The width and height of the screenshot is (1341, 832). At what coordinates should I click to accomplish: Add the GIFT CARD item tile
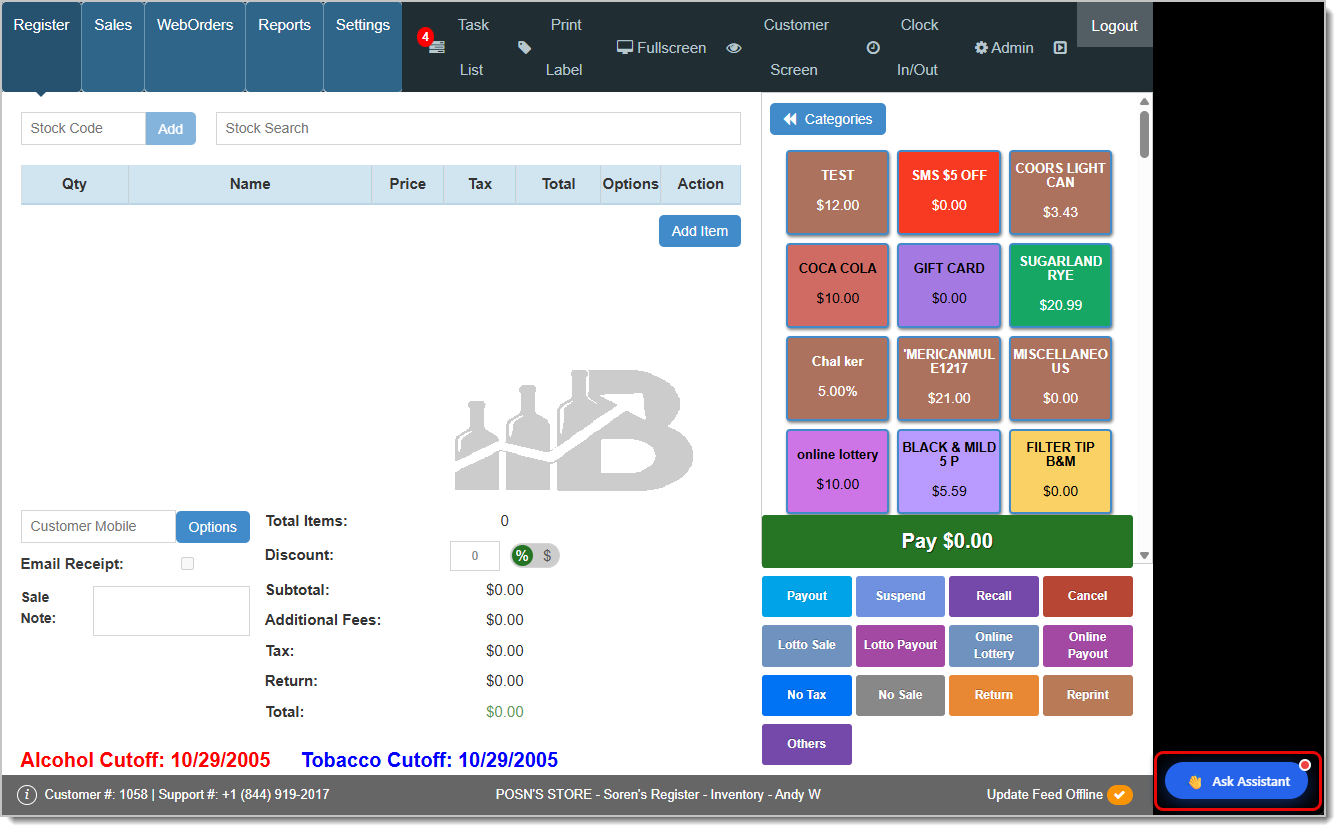coord(949,285)
